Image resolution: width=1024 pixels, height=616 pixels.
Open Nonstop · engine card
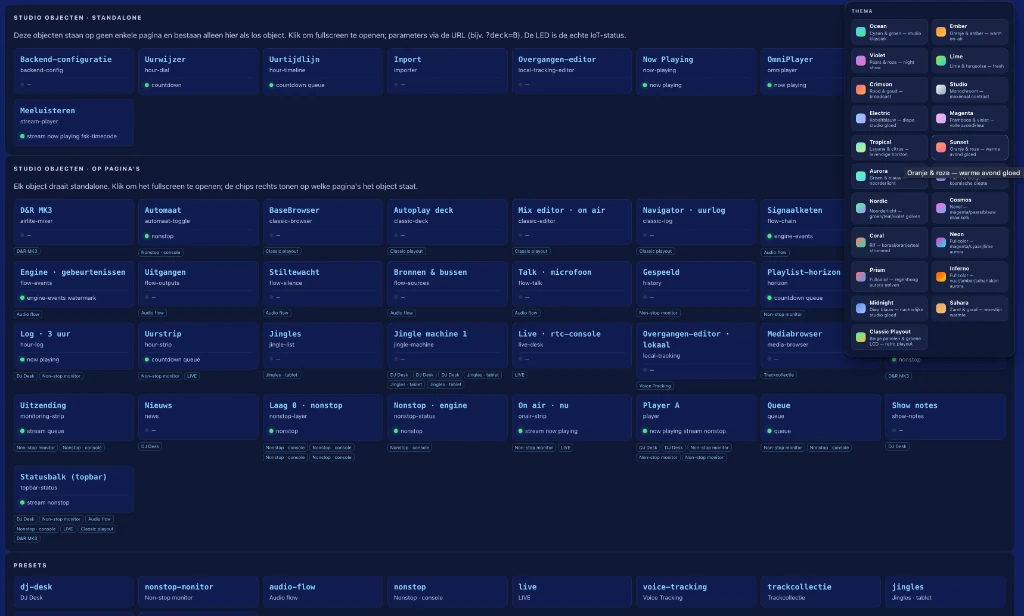447,417
